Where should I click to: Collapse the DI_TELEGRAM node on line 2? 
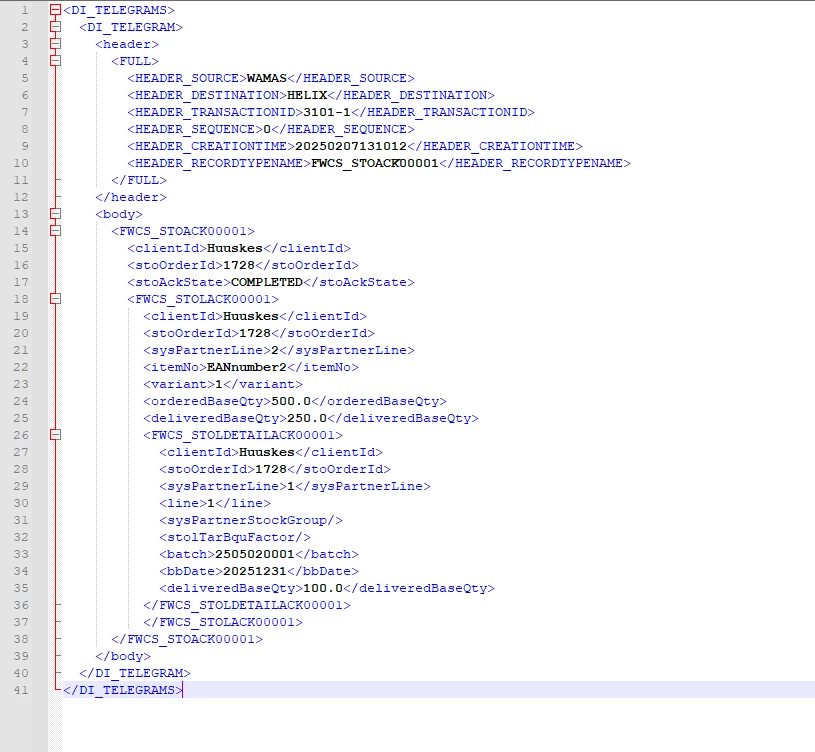(x=55, y=27)
